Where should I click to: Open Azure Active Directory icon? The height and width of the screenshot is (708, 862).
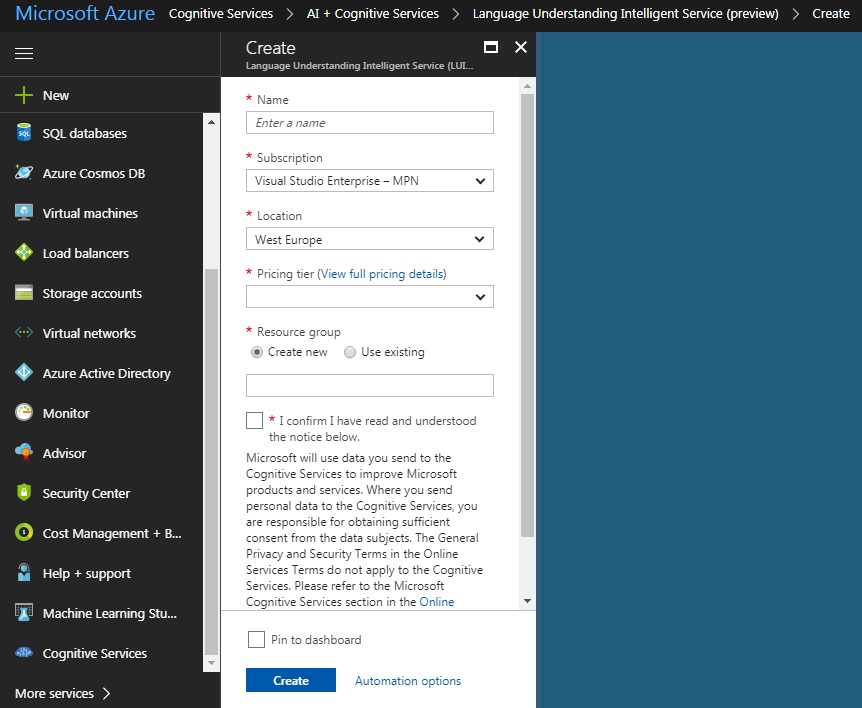pos(24,373)
